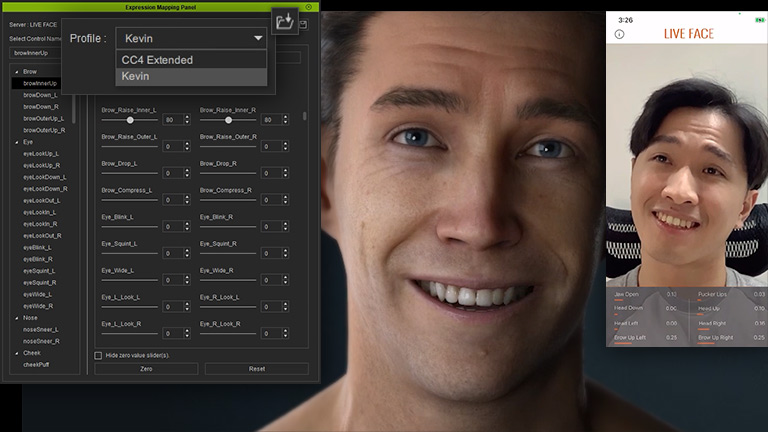
Task: Collapse the Cheek tree group
Action: pos(16,353)
